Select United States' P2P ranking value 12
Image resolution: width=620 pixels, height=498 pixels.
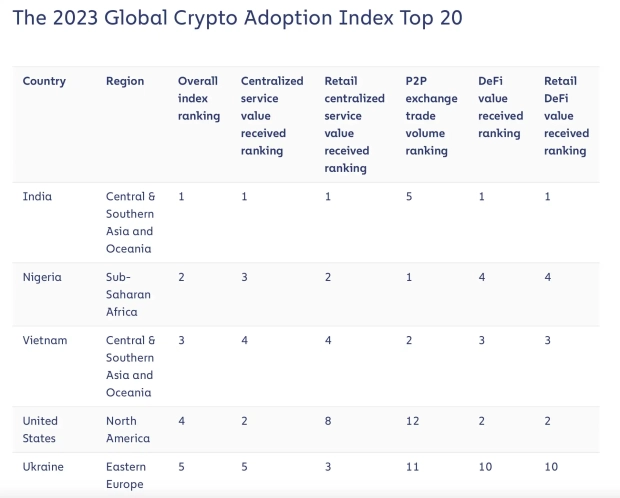coord(412,421)
